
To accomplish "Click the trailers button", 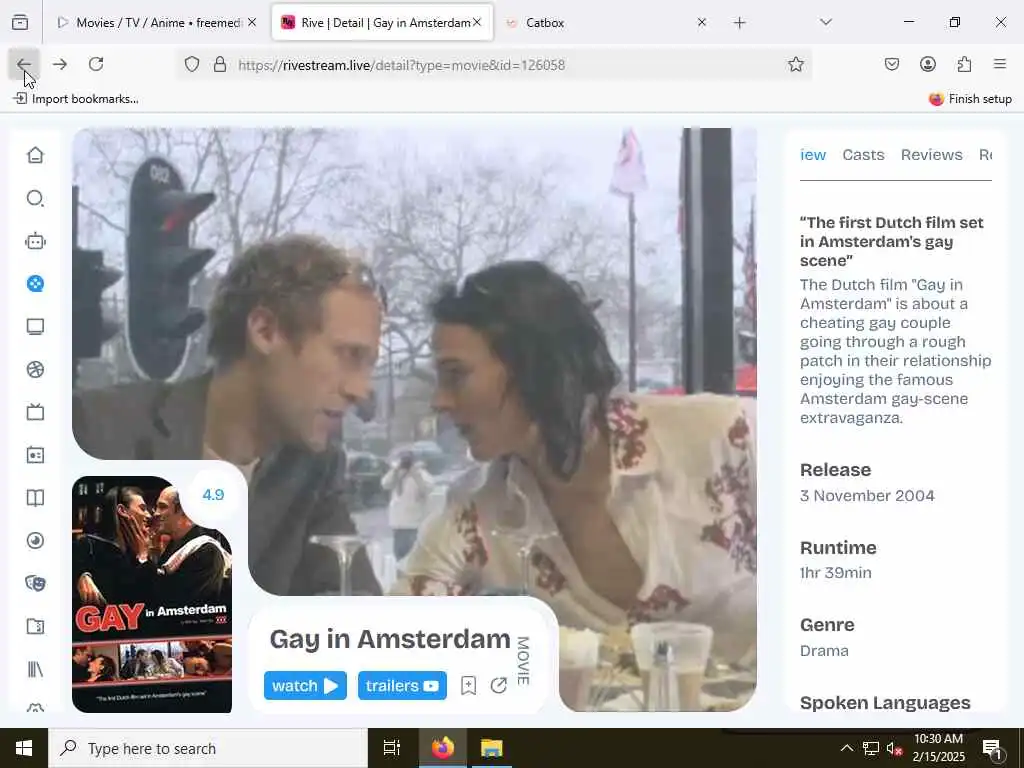I will (x=402, y=686).
